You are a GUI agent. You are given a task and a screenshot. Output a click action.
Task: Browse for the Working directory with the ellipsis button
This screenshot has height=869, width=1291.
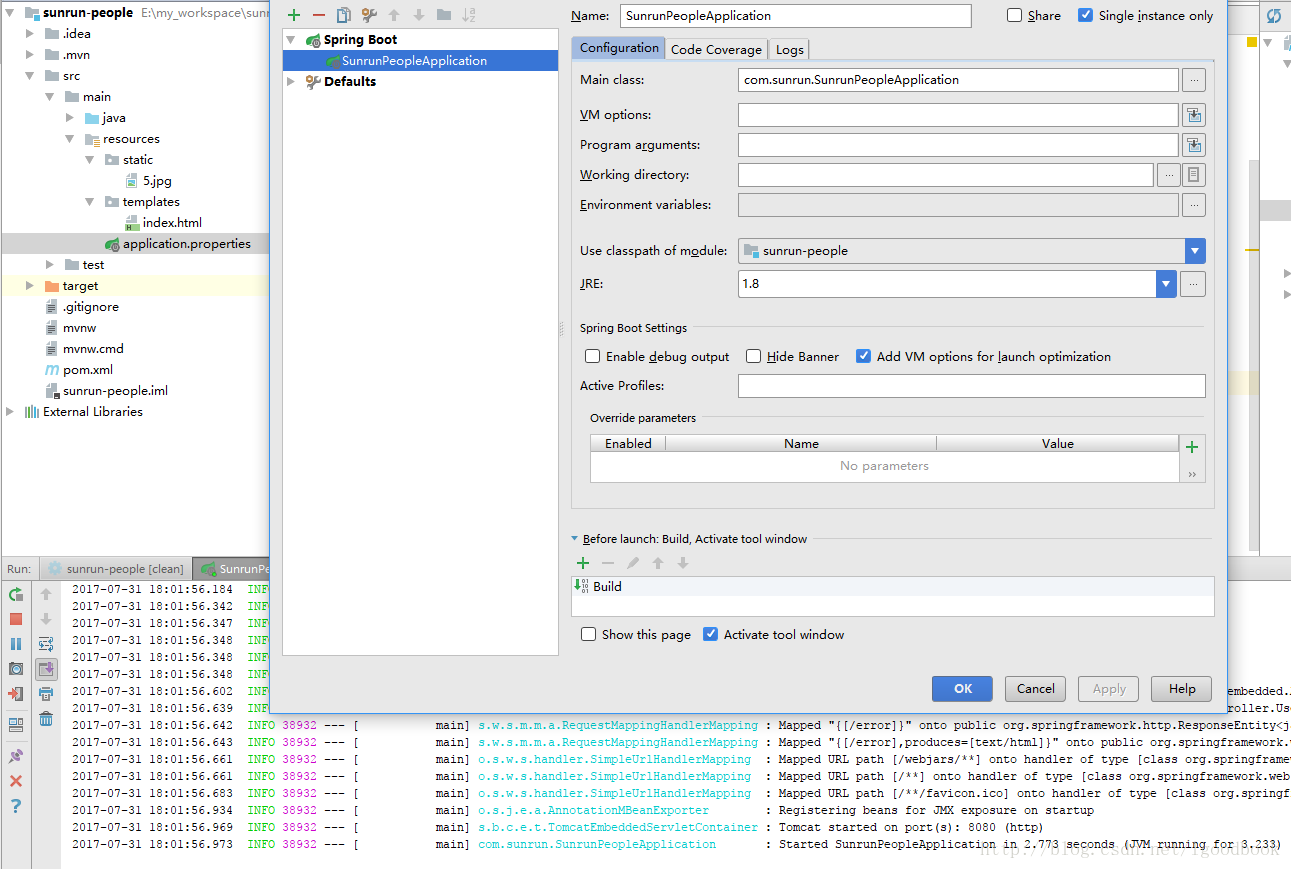pyautogui.click(x=1168, y=175)
